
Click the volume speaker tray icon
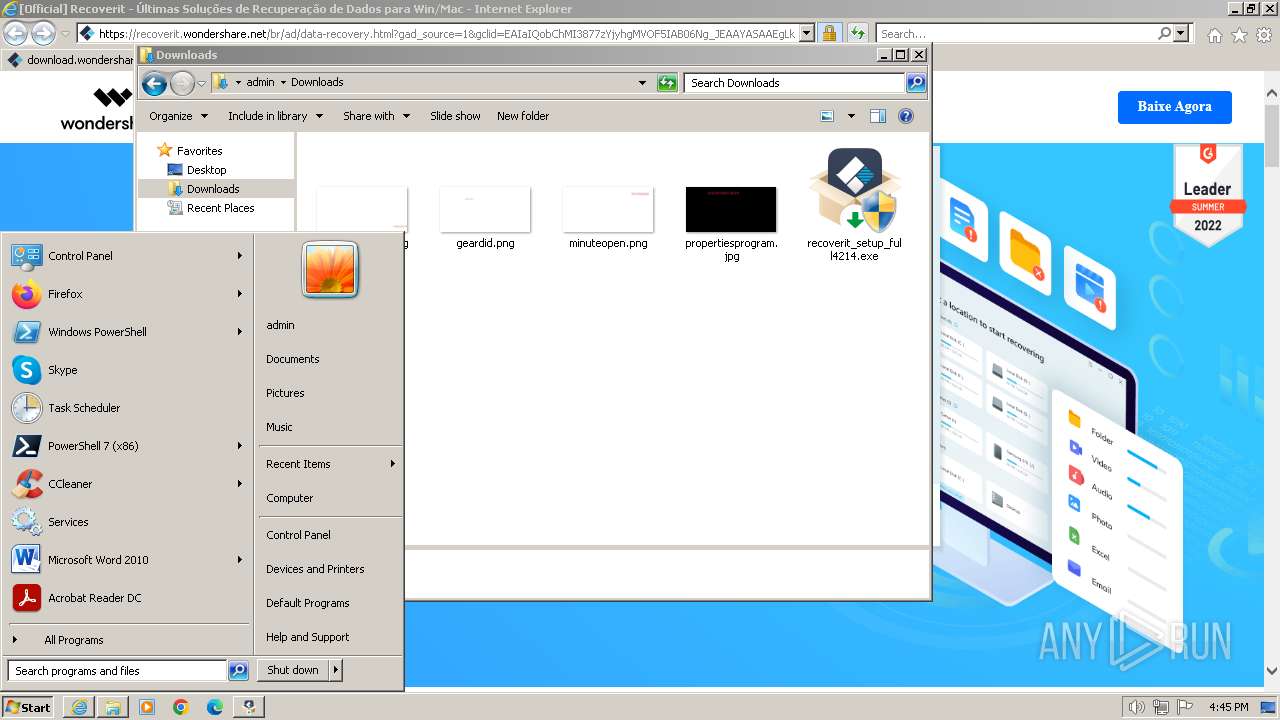pyautogui.click(x=1136, y=707)
